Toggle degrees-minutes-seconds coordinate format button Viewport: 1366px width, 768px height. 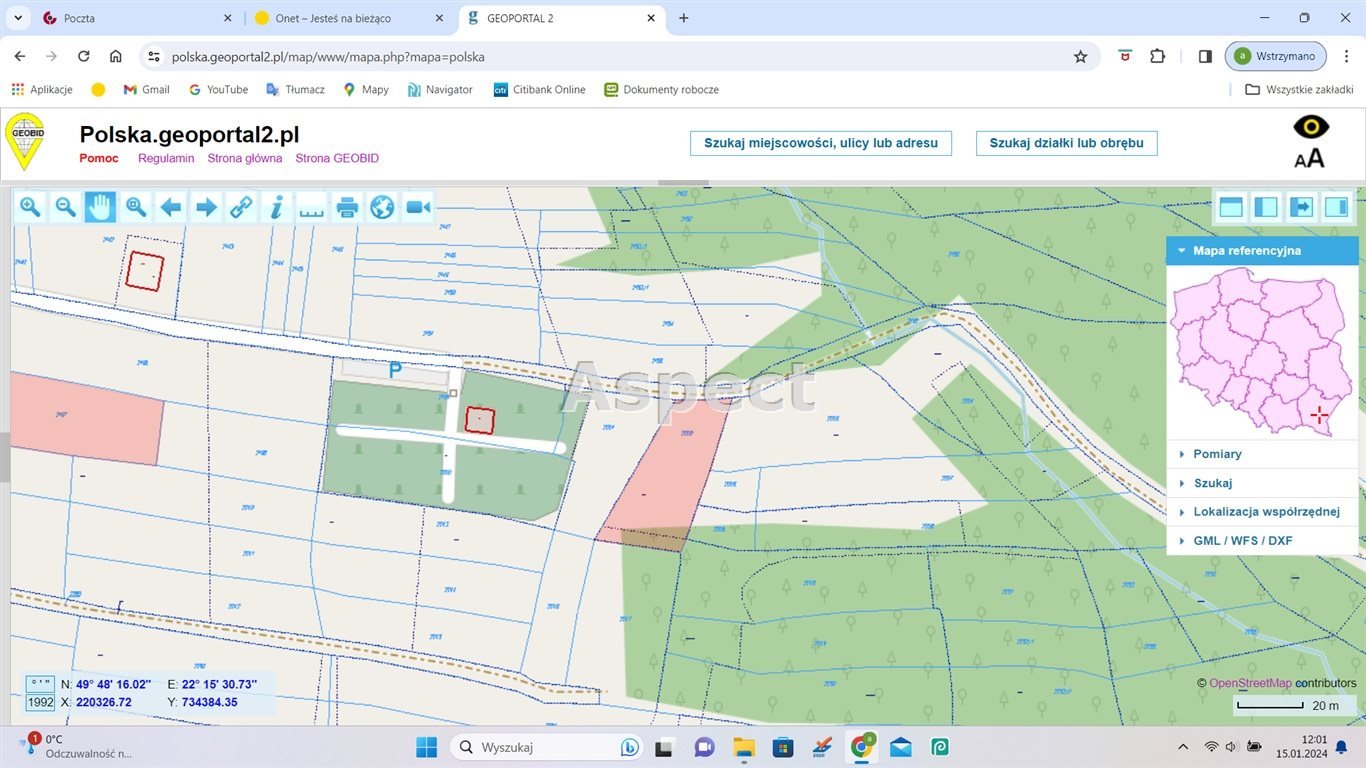(41, 684)
